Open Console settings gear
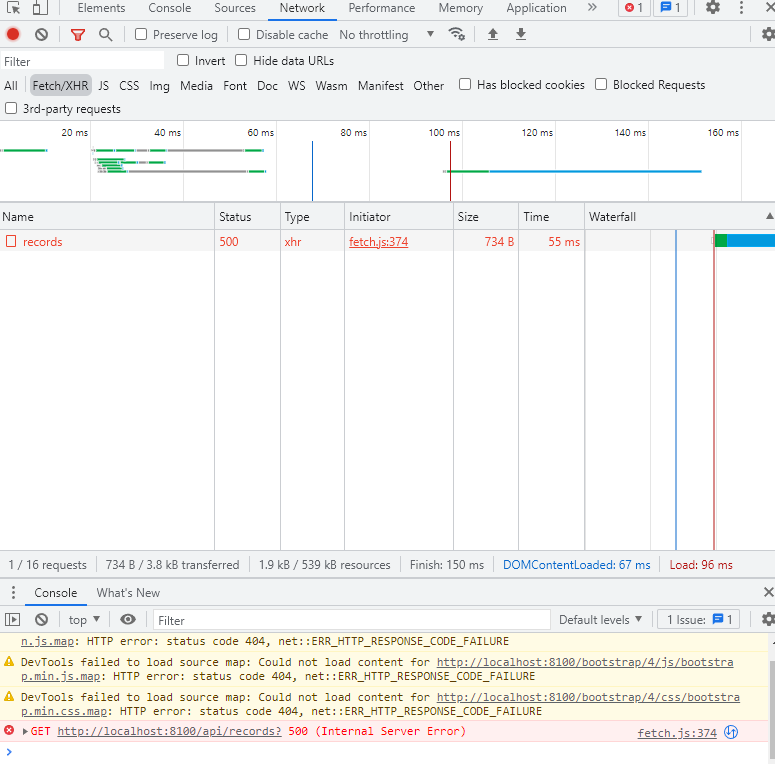775x764 pixels. (x=768, y=619)
